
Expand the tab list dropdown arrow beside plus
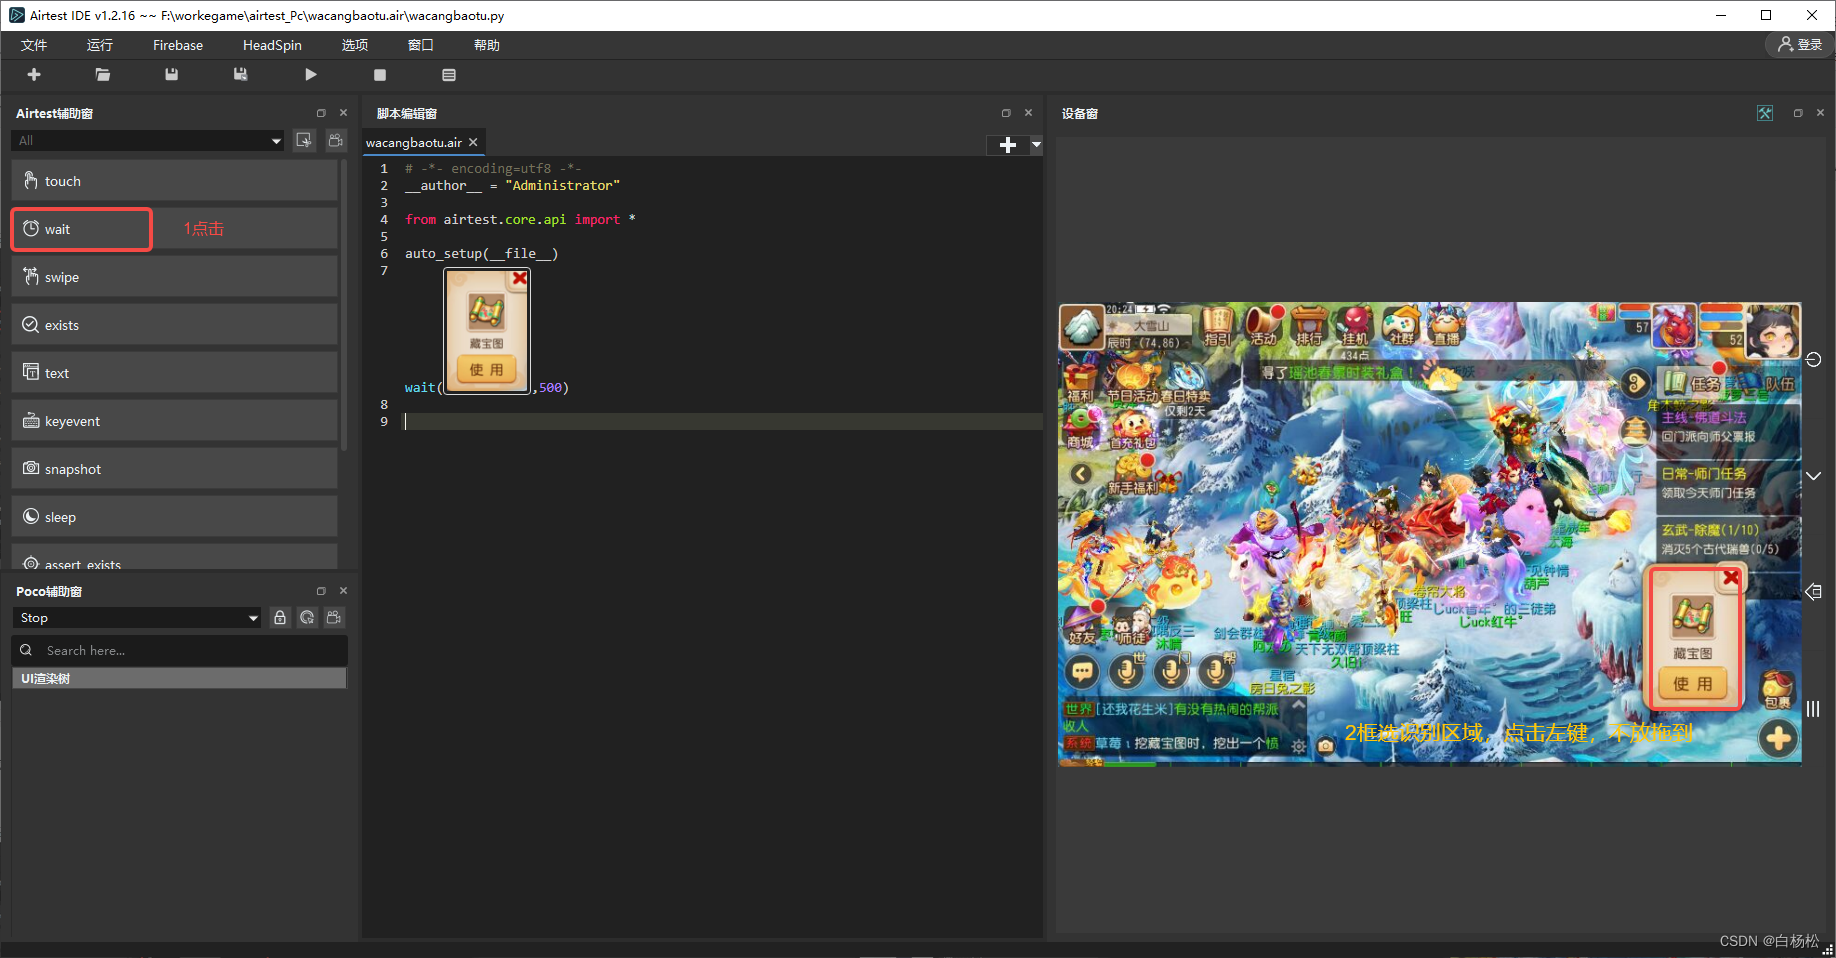[x=1036, y=145]
